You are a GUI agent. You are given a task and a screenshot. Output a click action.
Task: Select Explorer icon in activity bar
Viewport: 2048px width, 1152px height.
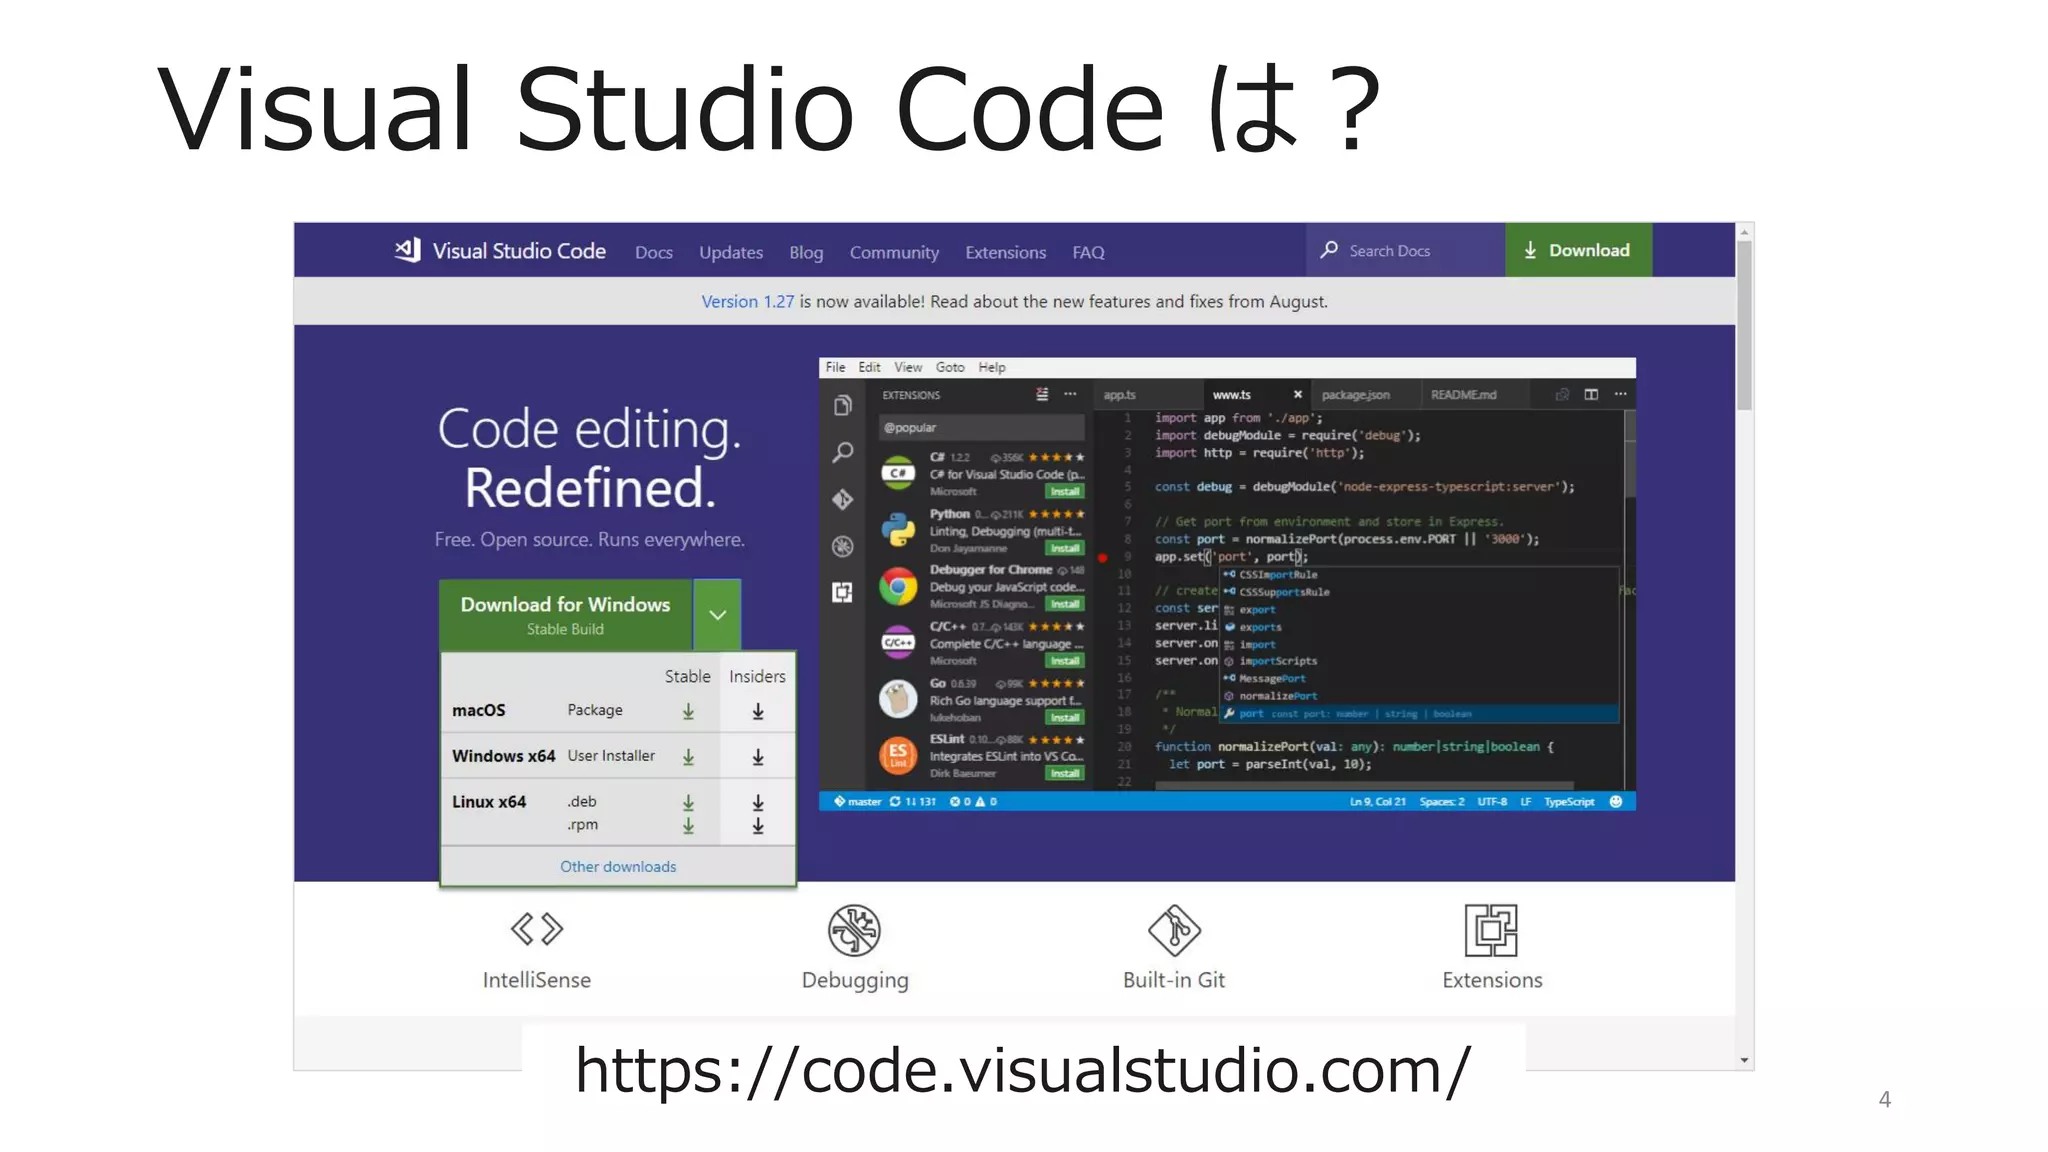click(x=843, y=405)
